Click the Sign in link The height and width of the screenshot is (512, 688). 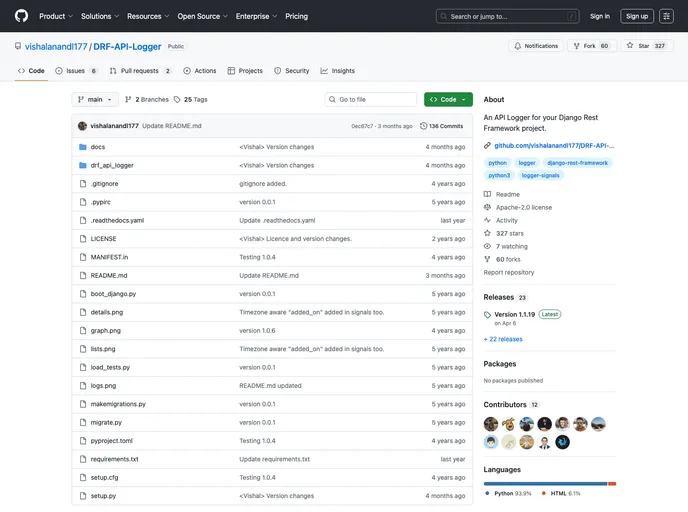coord(600,16)
